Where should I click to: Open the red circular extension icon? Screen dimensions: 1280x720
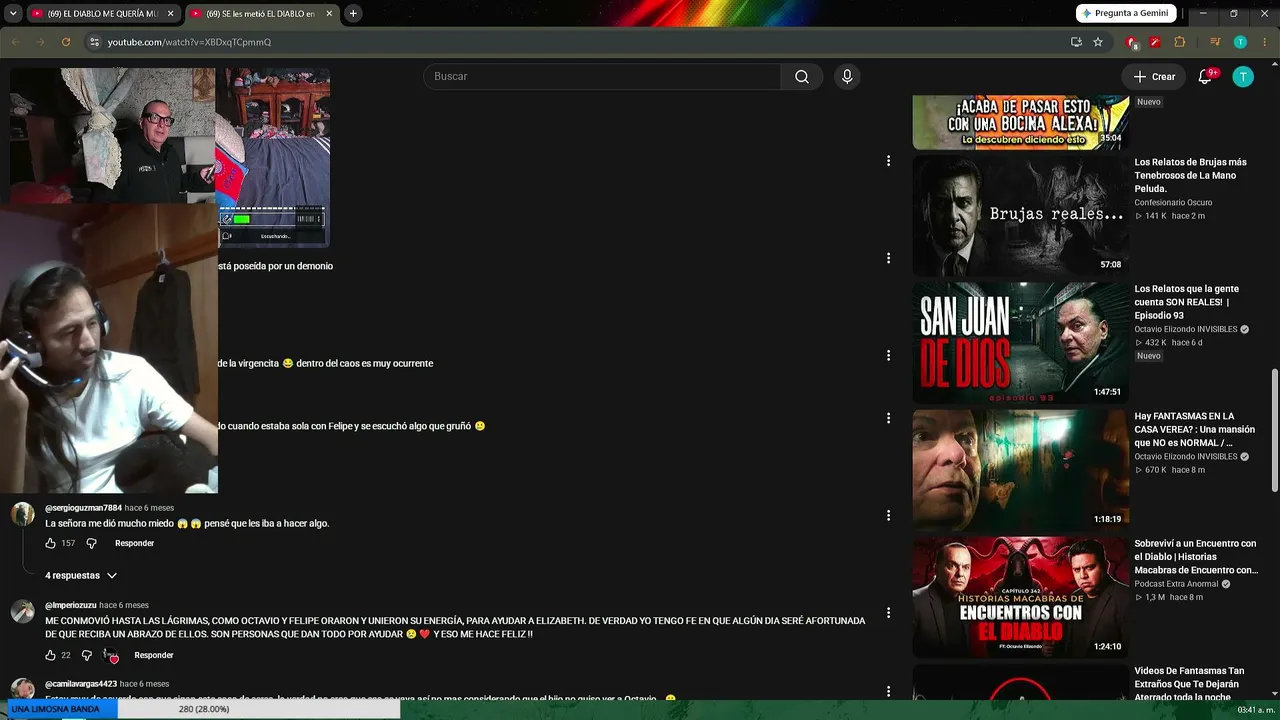point(1132,42)
